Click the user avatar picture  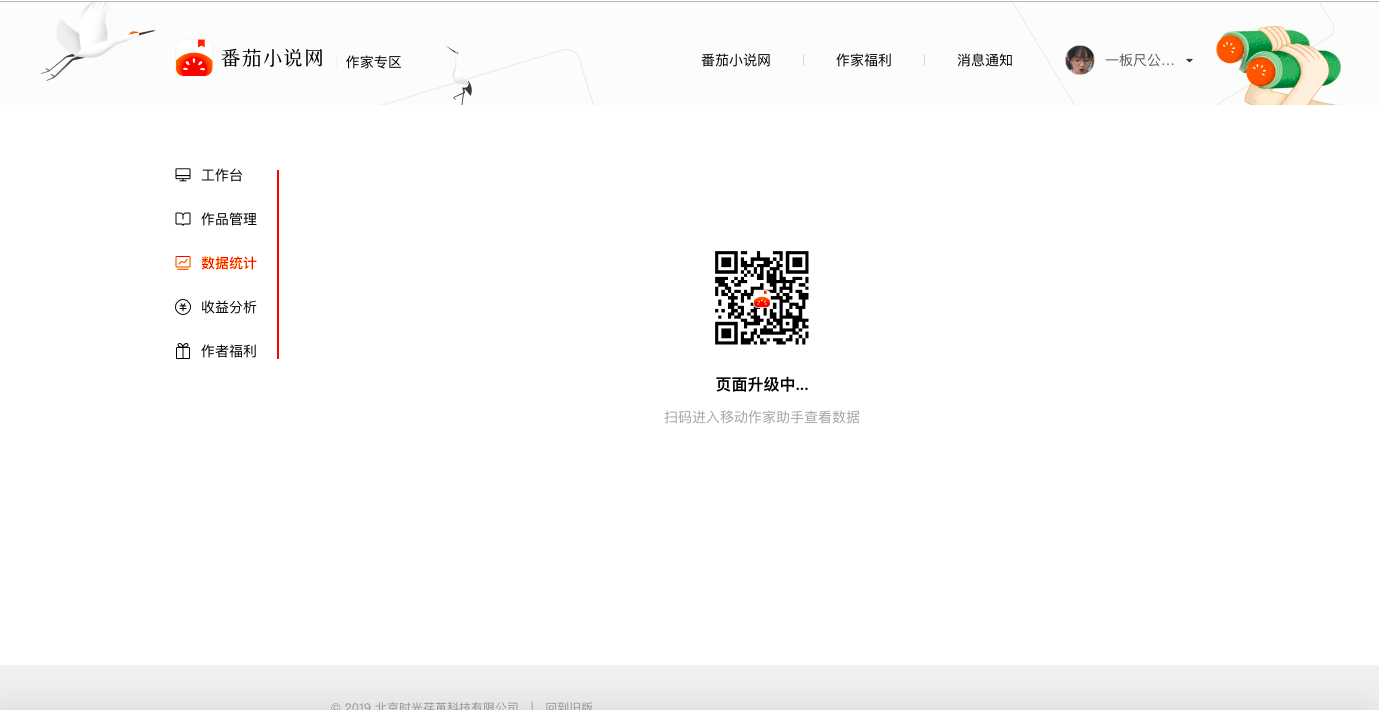click(1080, 60)
